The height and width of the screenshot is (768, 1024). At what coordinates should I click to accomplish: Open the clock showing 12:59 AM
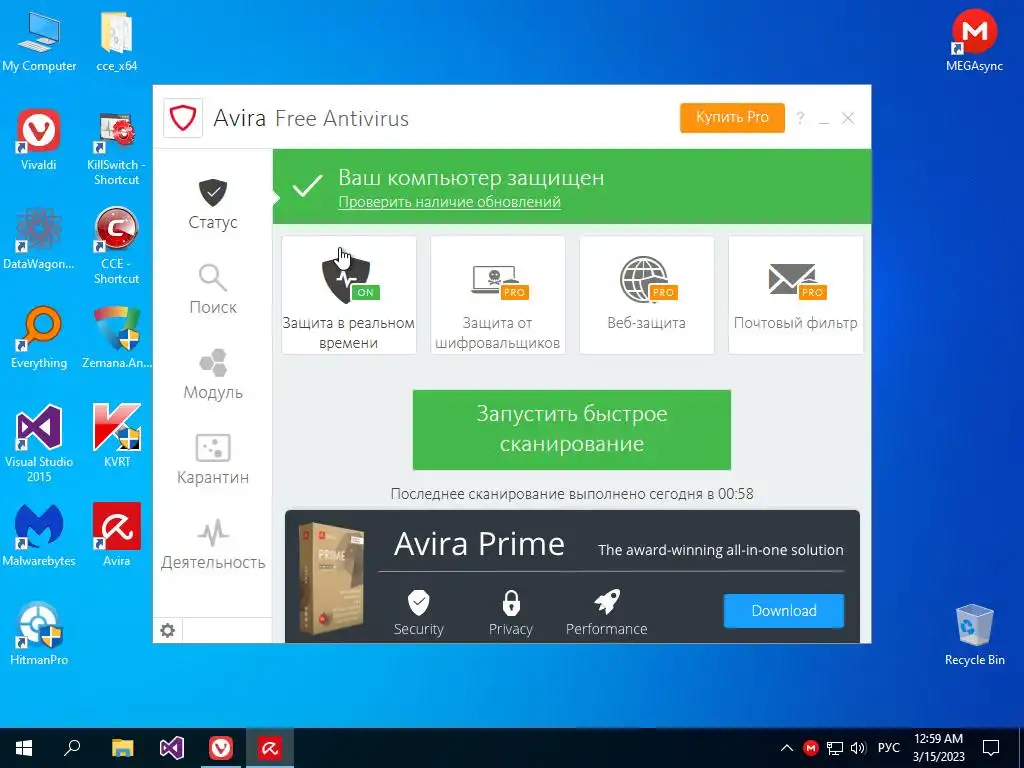click(938, 748)
